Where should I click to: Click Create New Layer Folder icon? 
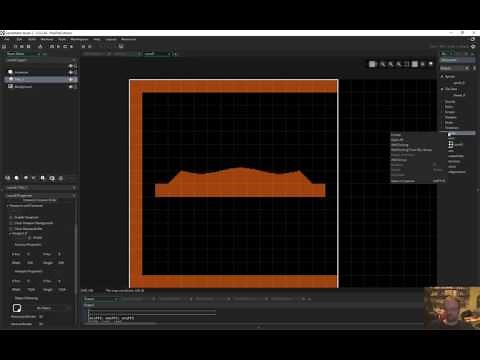(52, 178)
